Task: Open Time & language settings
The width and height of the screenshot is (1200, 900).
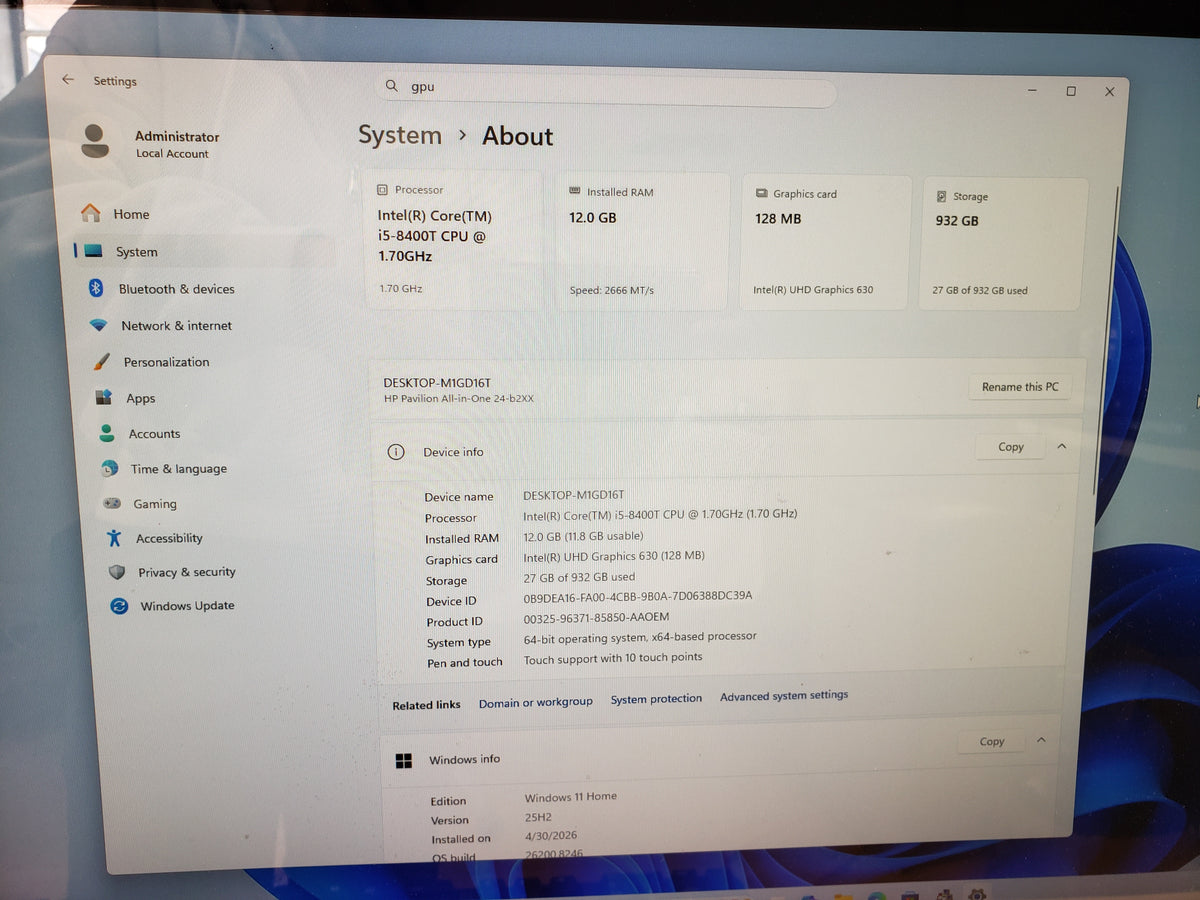Action: [x=179, y=469]
